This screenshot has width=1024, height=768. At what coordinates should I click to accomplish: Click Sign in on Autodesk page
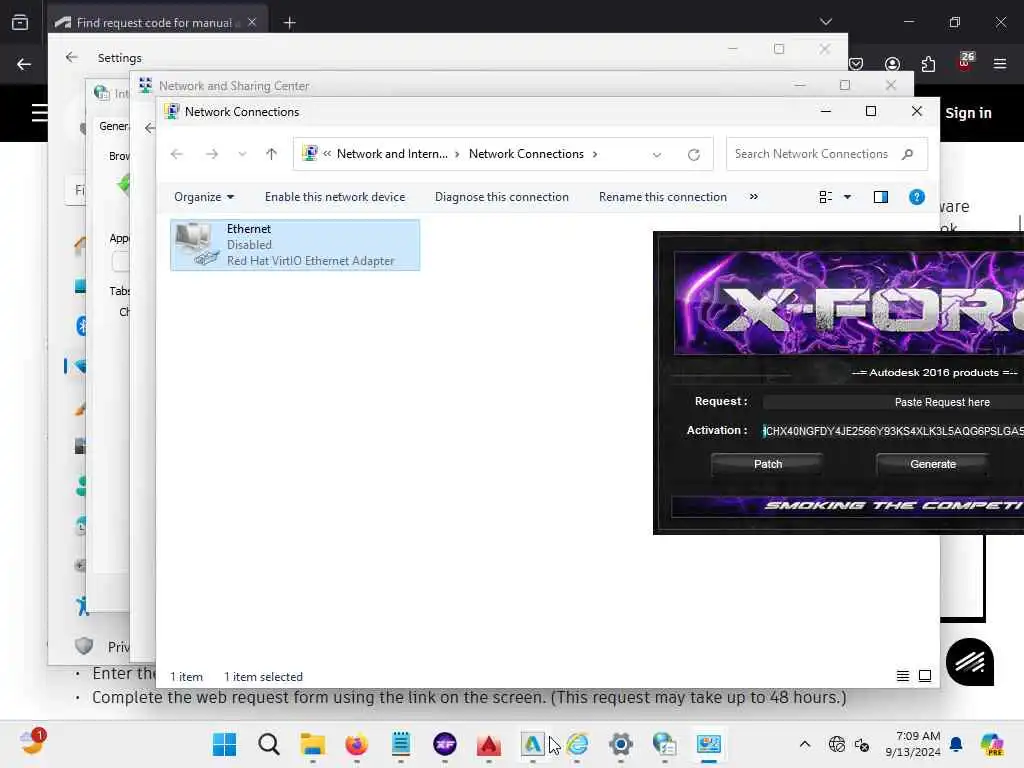968,113
